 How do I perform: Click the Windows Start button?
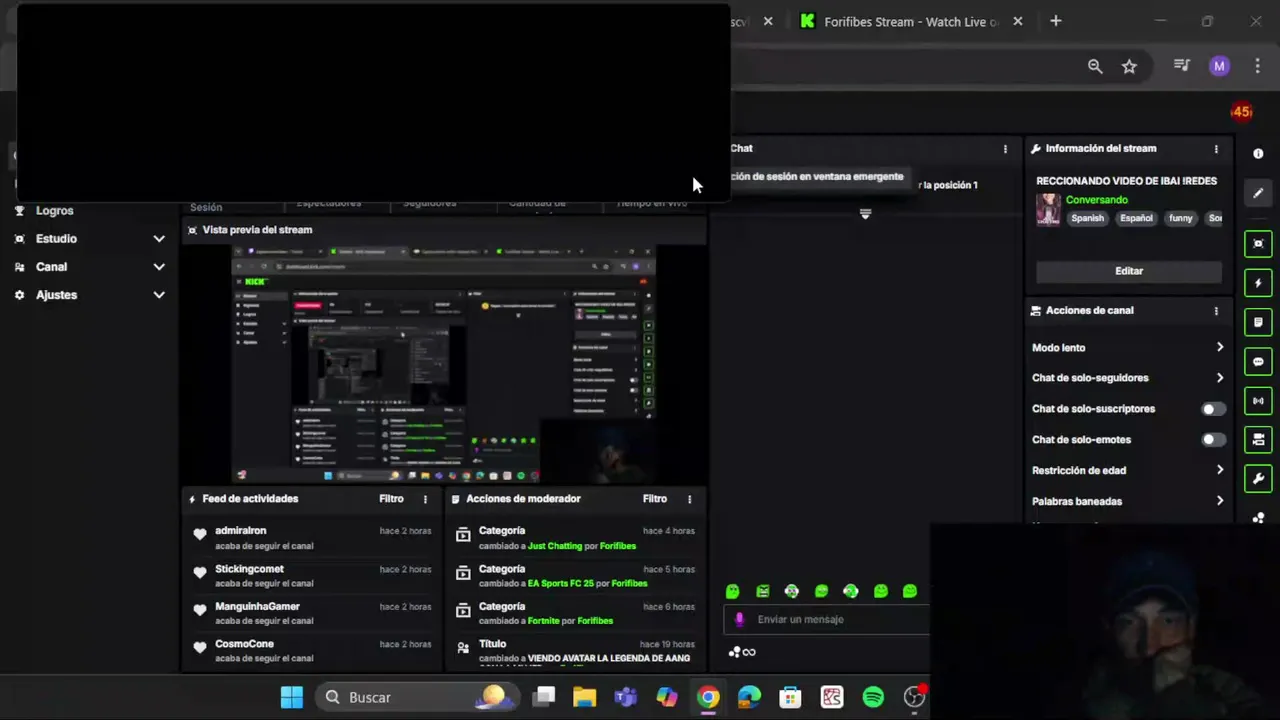tap(292, 697)
